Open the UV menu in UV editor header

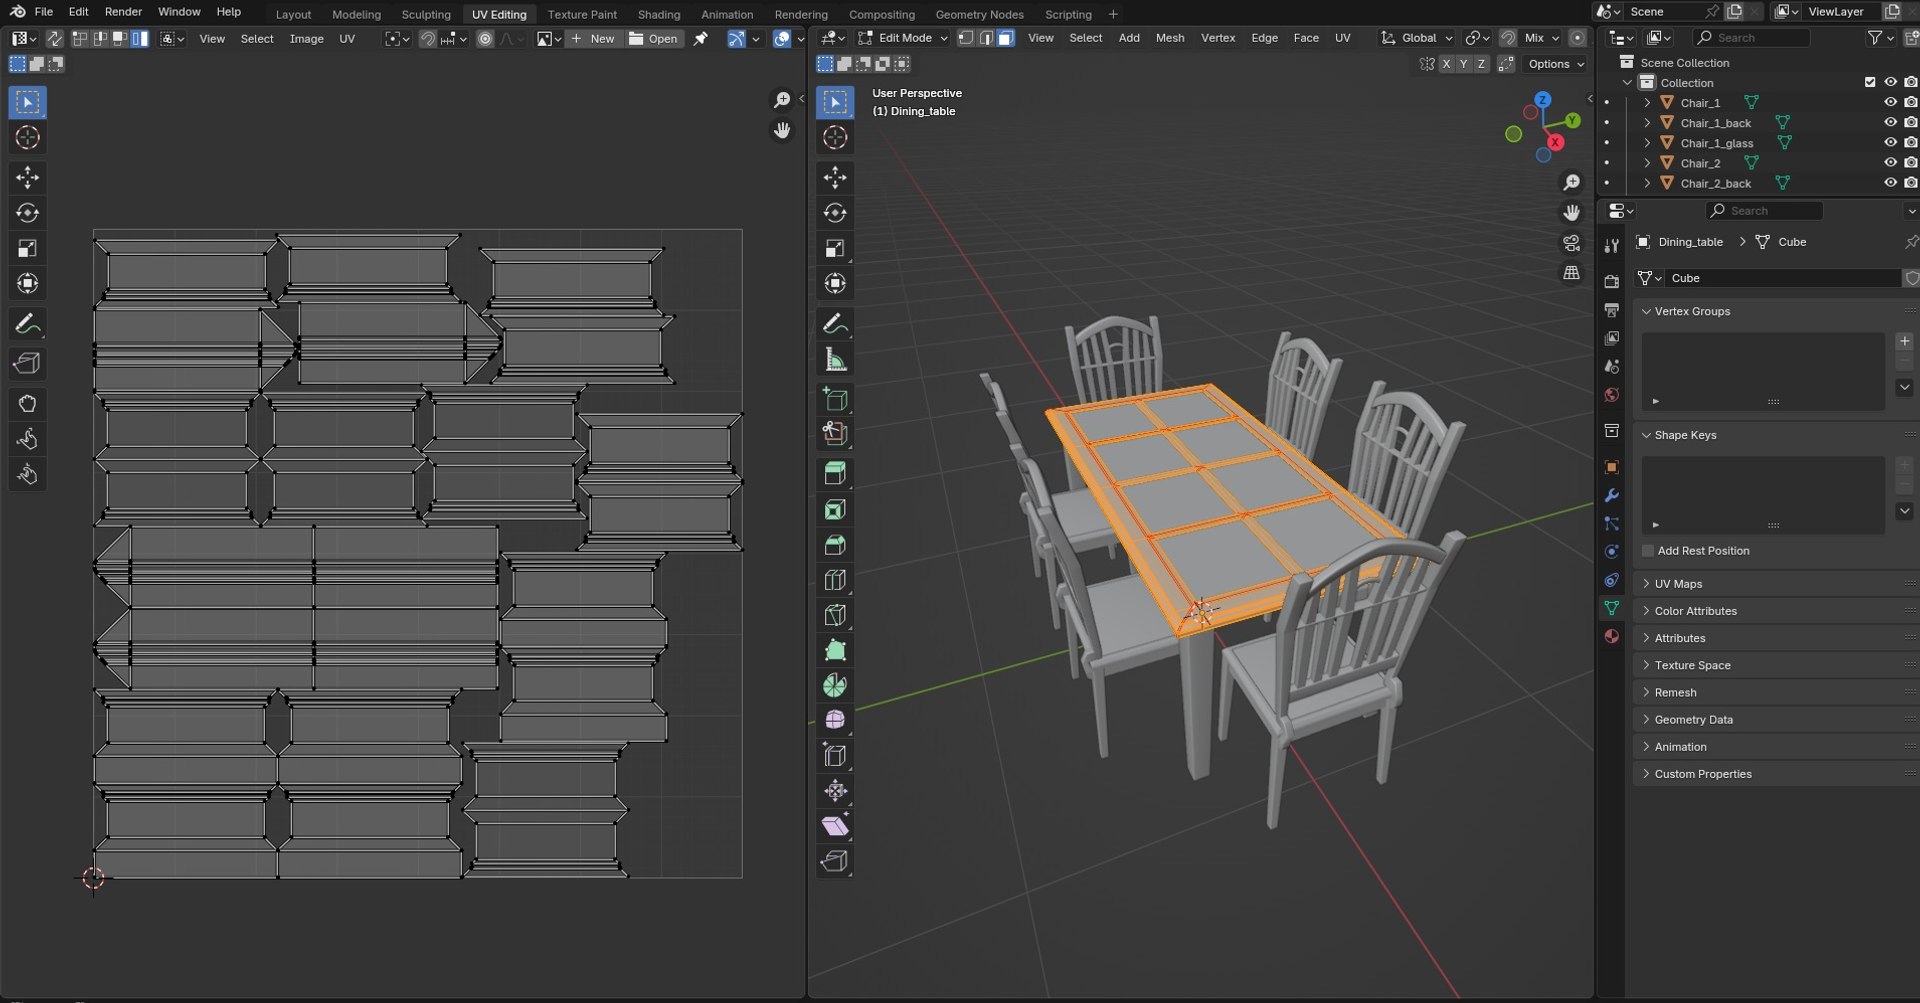point(347,39)
